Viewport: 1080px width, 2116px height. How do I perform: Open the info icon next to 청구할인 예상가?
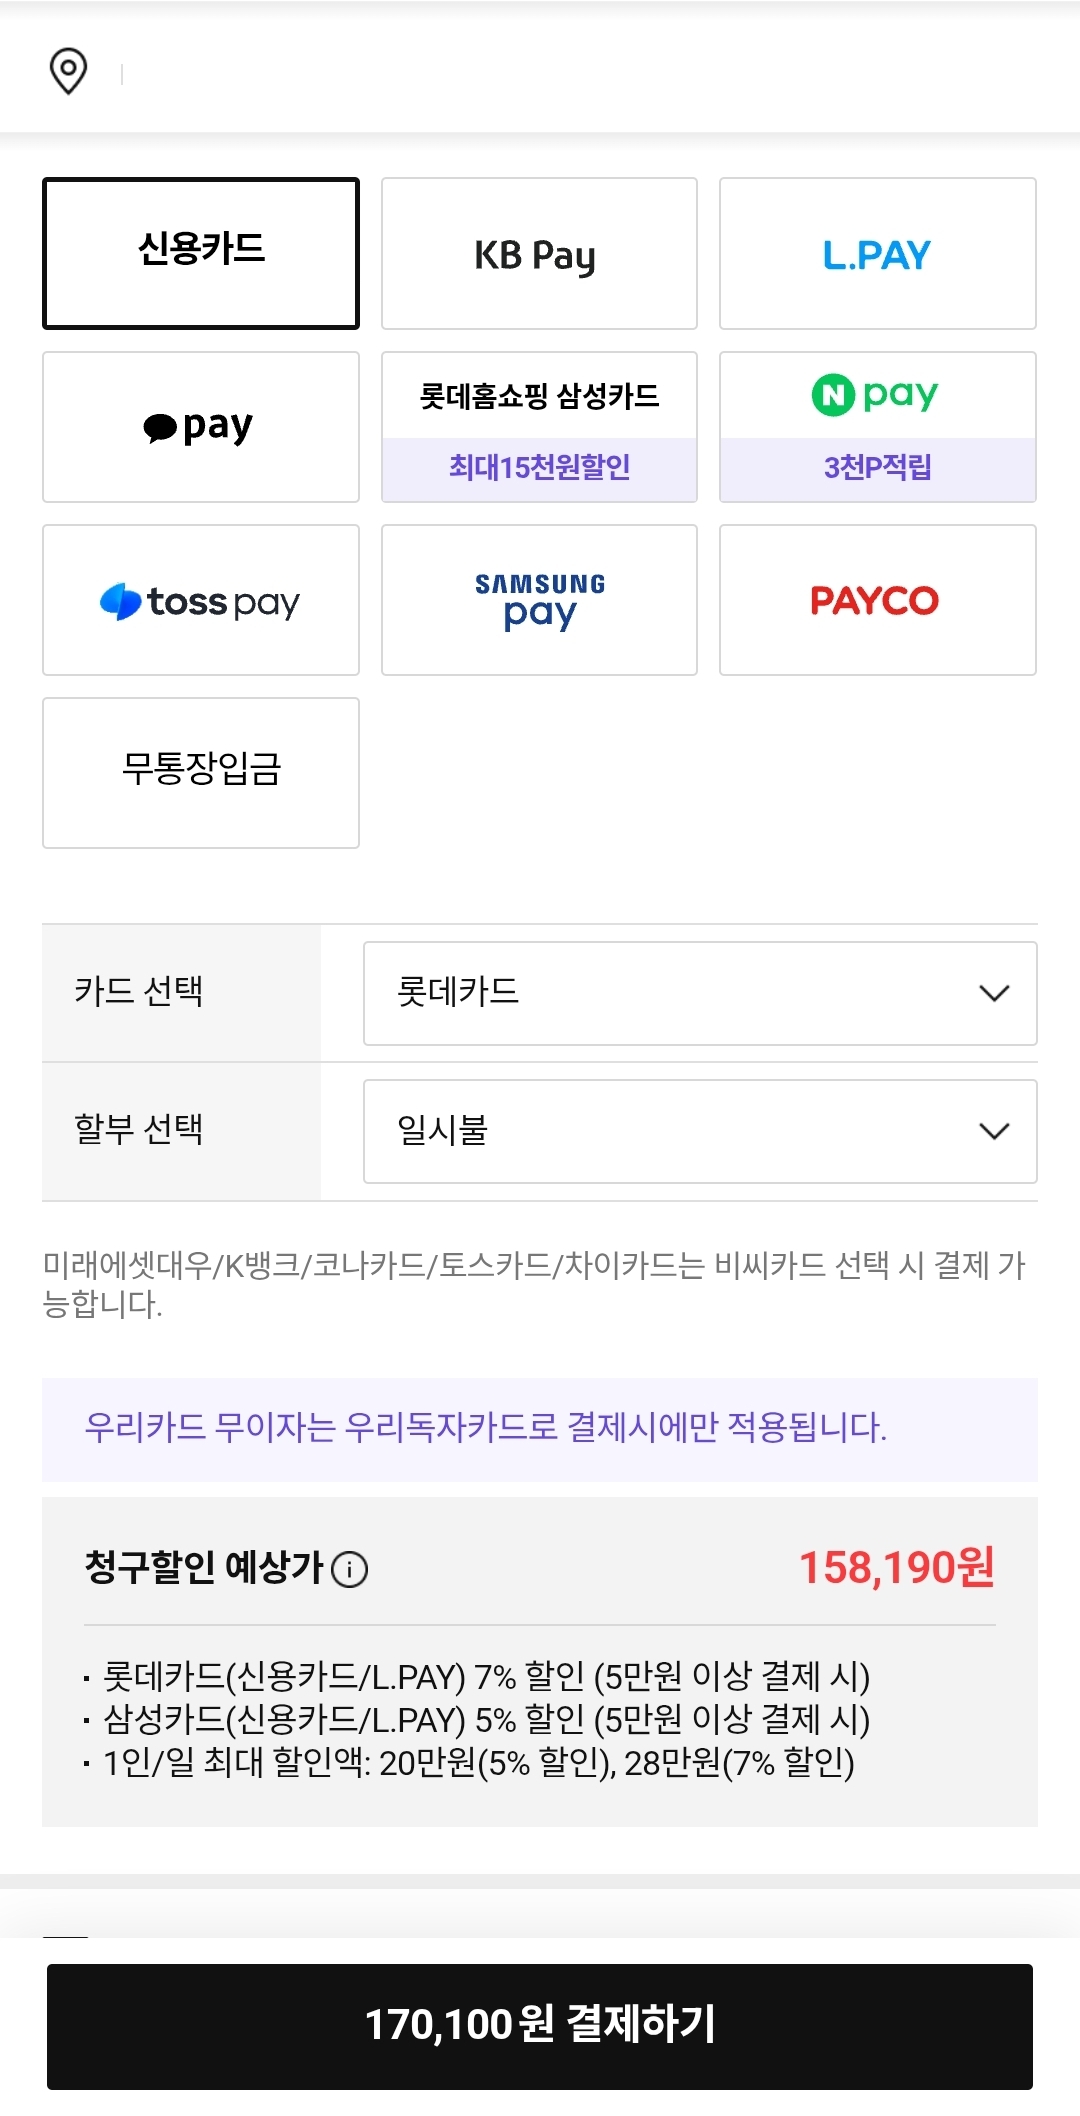(349, 1569)
